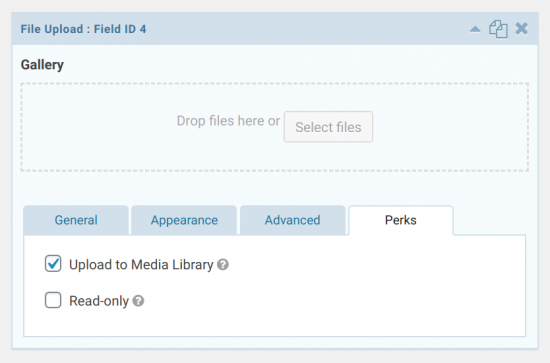
Task: Open the Appearance tab
Action: click(x=184, y=220)
